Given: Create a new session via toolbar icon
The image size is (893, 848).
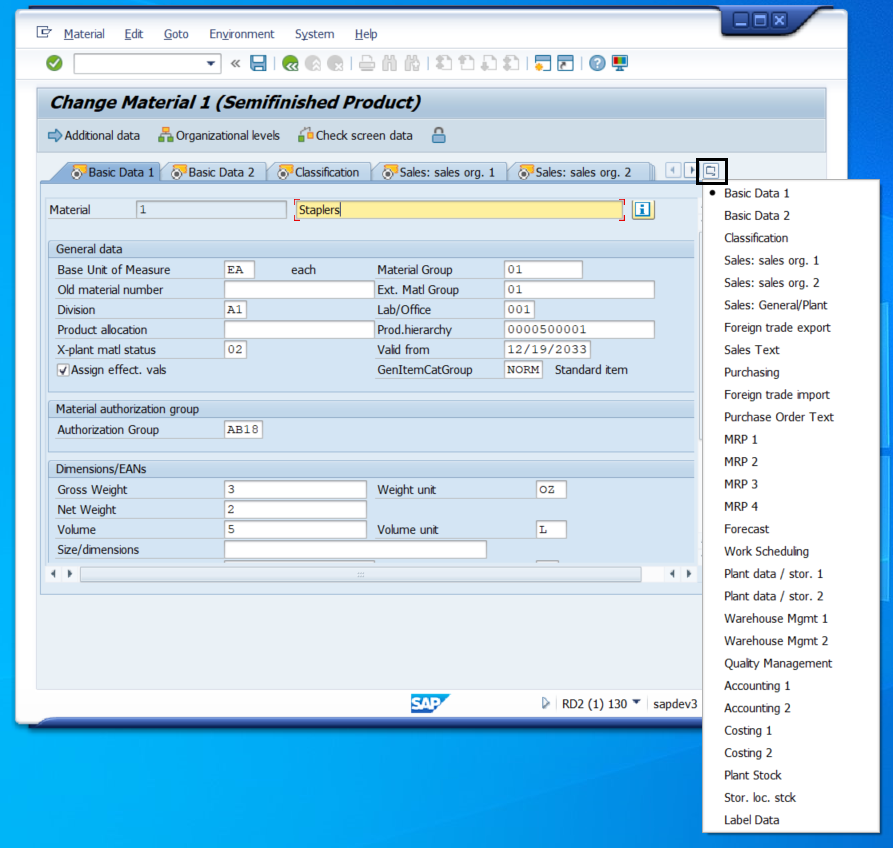Looking at the screenshot, I should coord(542,63).
